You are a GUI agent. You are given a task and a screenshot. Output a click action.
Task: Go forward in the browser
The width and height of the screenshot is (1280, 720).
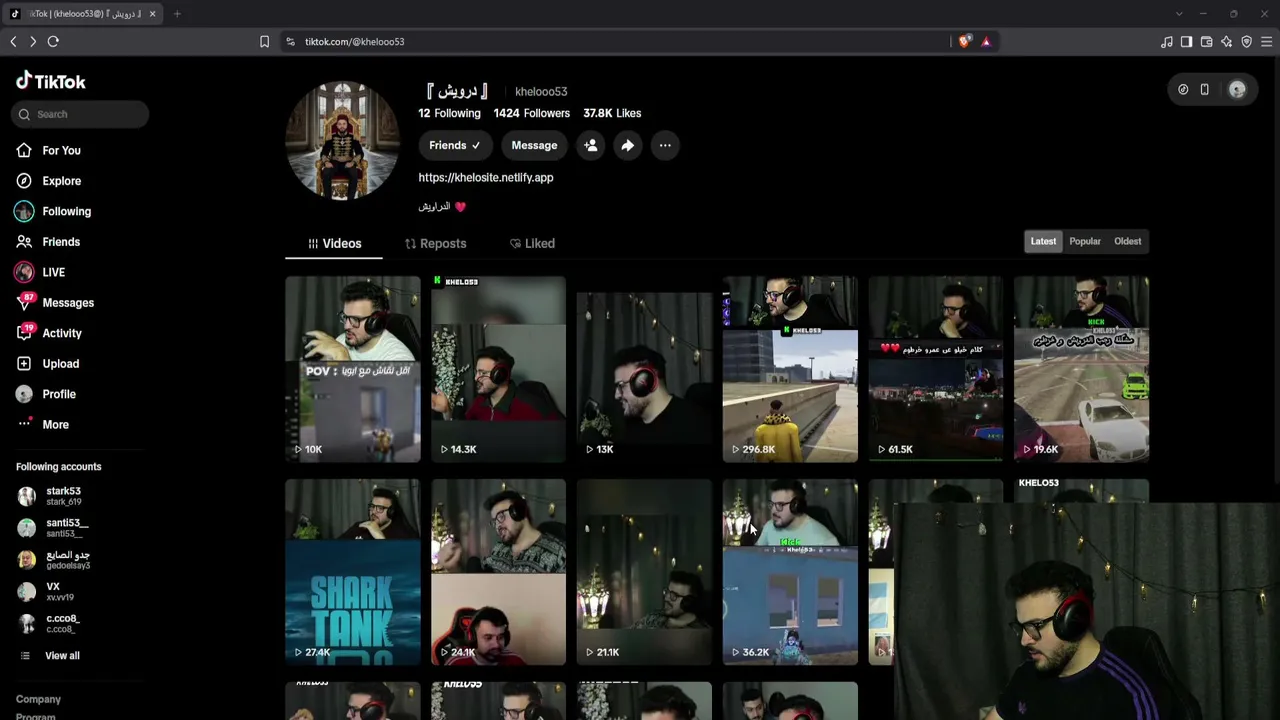tap(33, 42)
